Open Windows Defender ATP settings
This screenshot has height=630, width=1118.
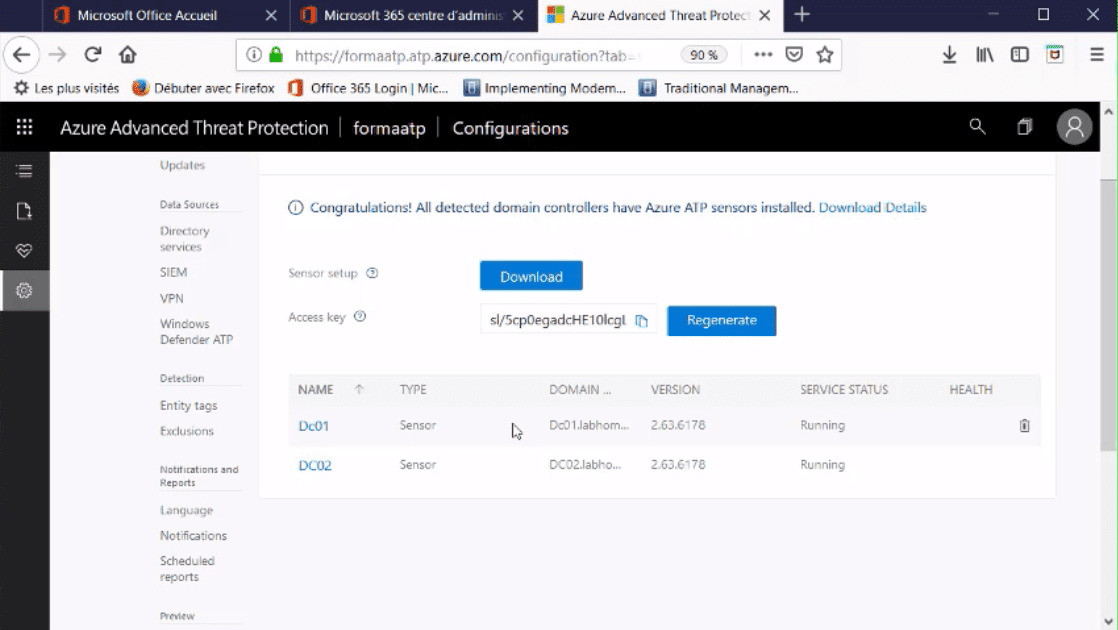click(196, 331)
